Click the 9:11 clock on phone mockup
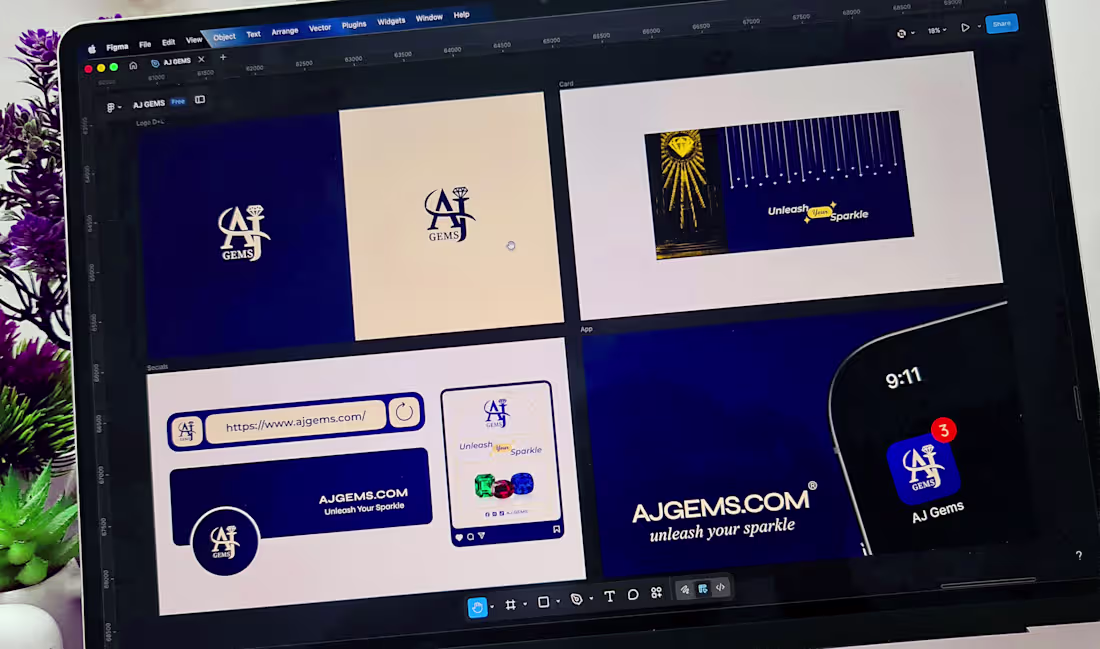Viewport: 1100px width, 649px height. pyautogui.click(x=904, y=378)
